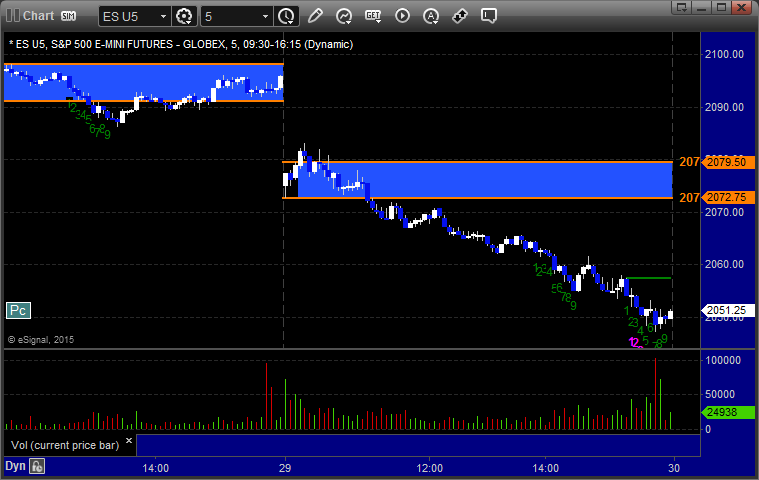Click the upper orange line at 2079.50
The width and height of the screenshot is (759, 480).
(x=477, y=162)
